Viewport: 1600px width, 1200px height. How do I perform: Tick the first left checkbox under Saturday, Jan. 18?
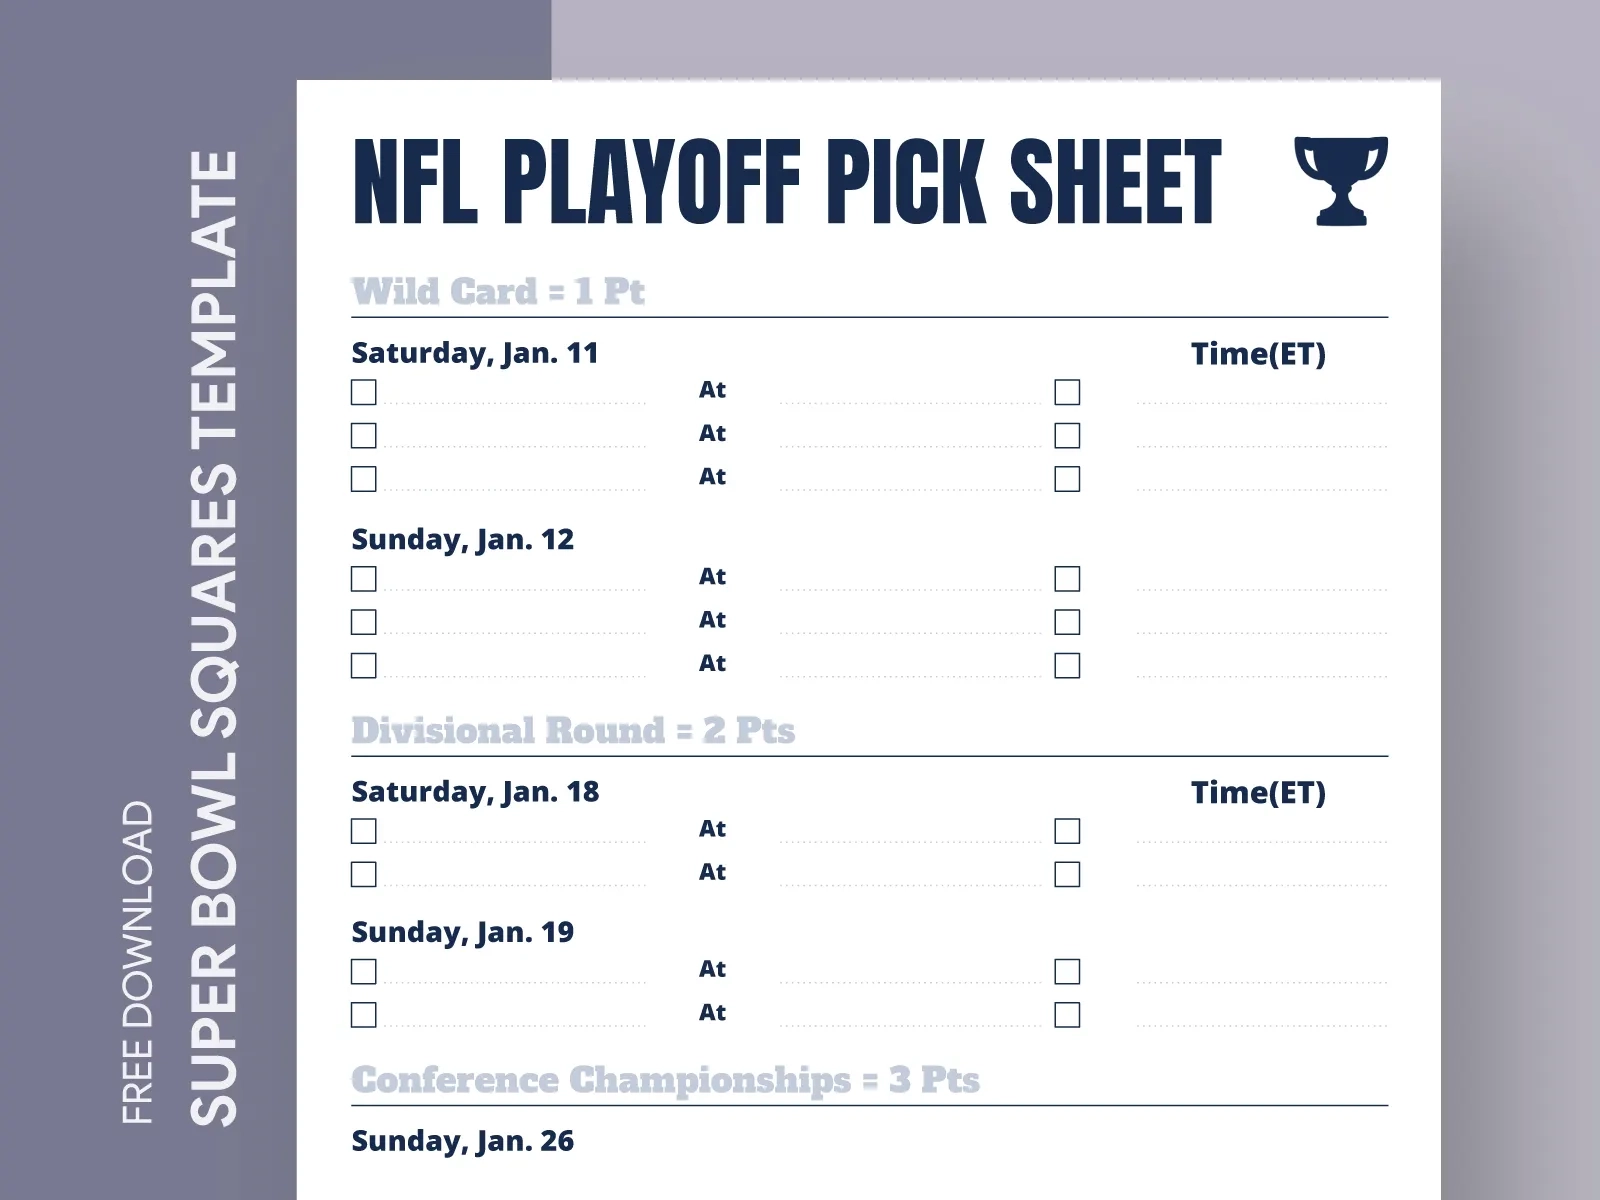[364, 831]
